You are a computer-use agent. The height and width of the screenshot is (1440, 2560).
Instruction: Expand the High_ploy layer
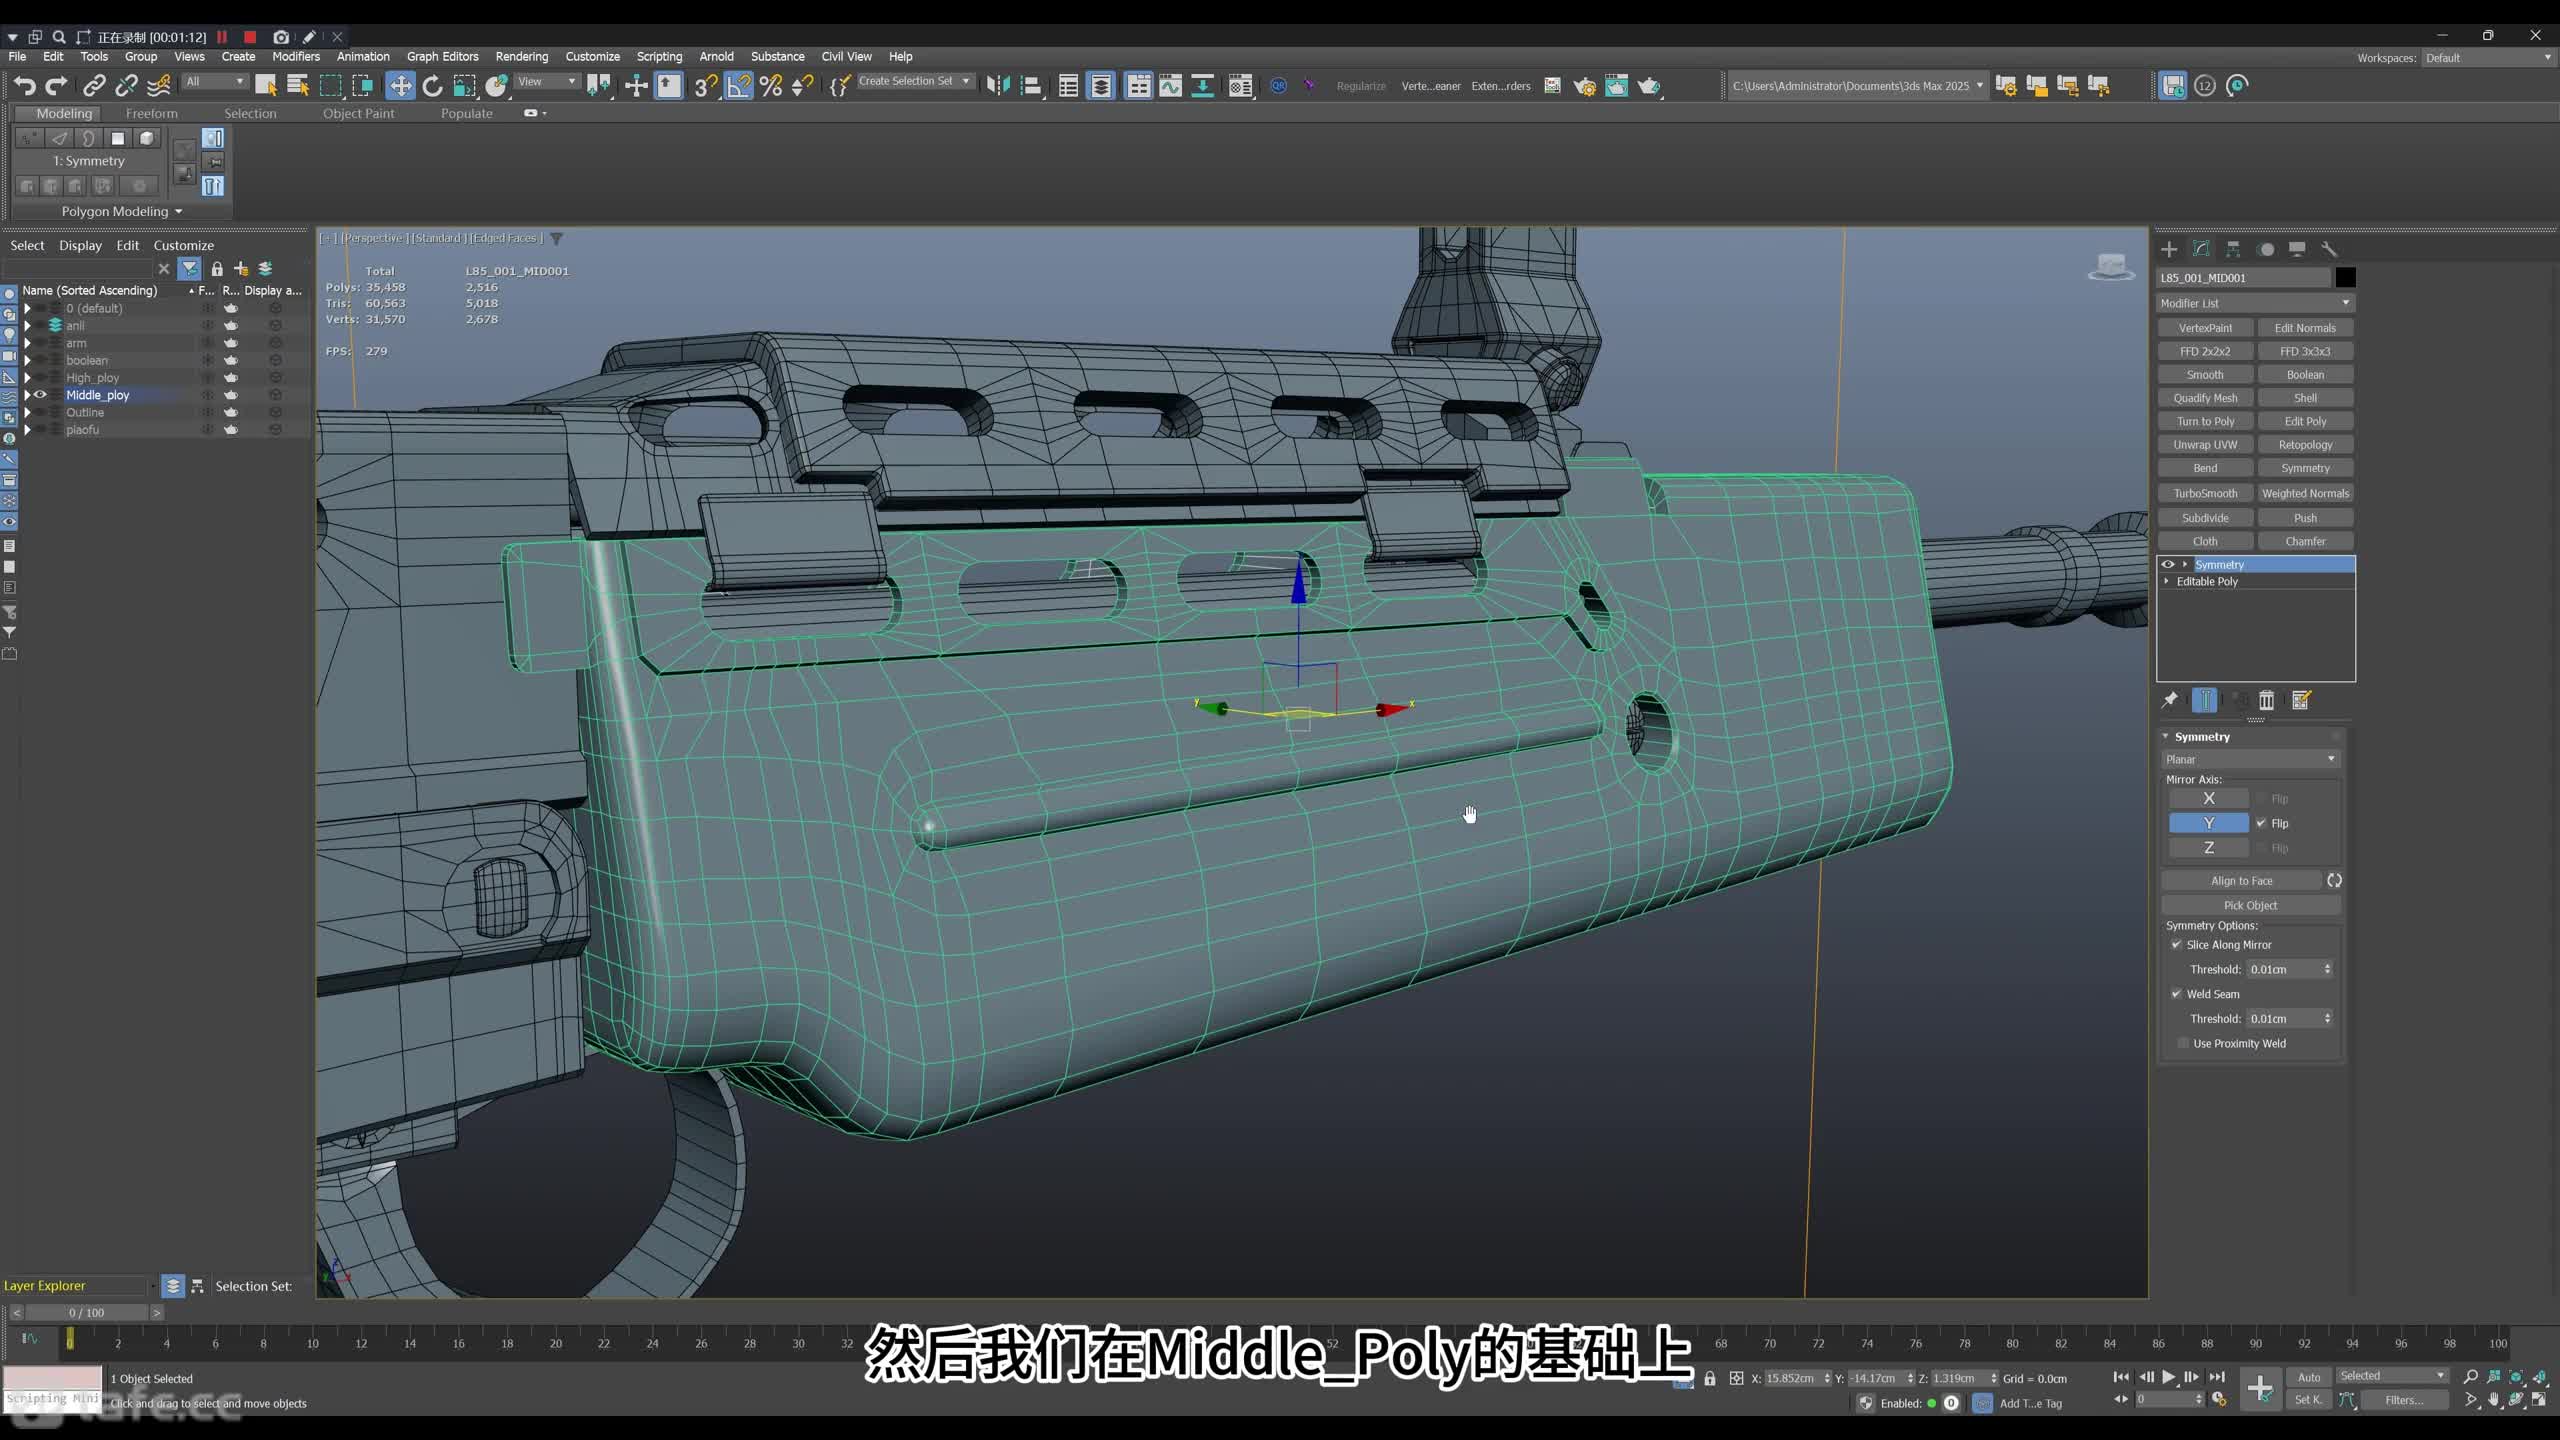pyautogui.click(x=27, y=378)
